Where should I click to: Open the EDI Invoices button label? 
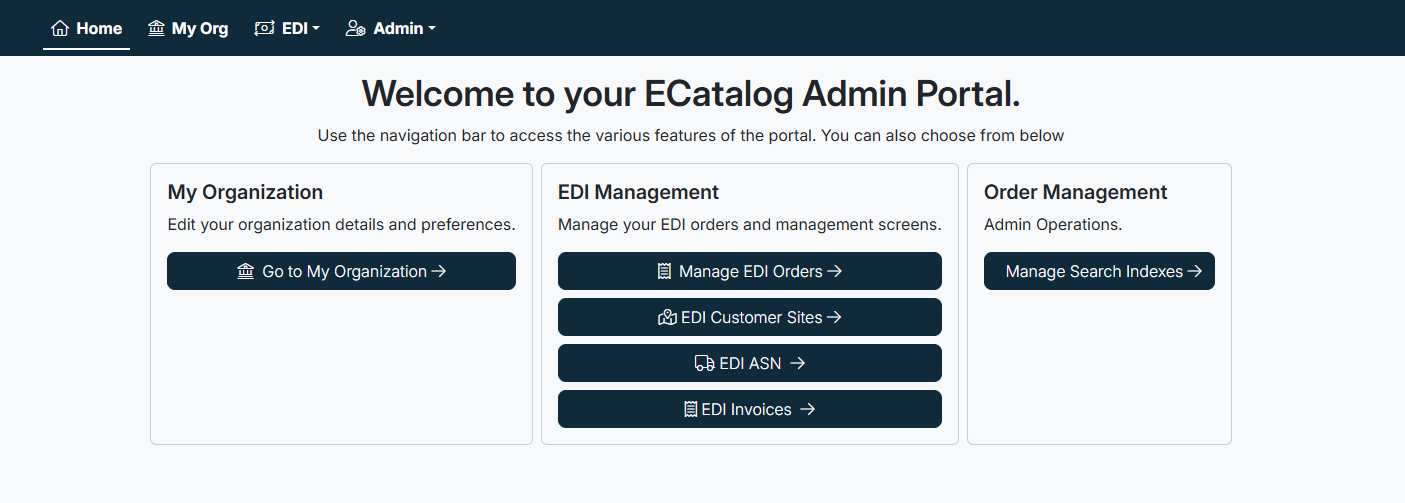(746, 409)
